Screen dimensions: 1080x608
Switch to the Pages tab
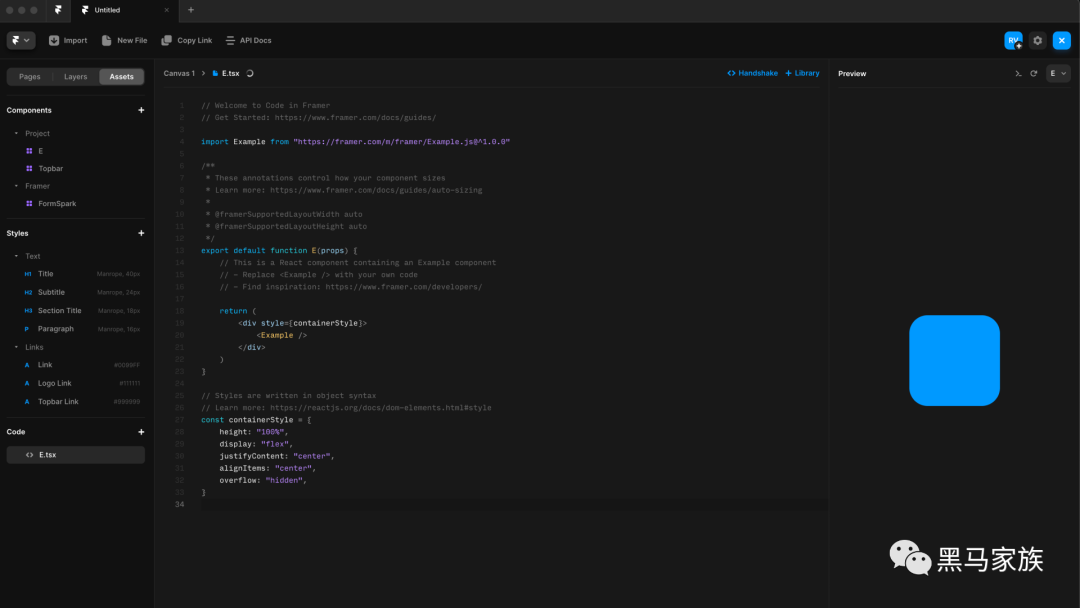click(30, 77)
